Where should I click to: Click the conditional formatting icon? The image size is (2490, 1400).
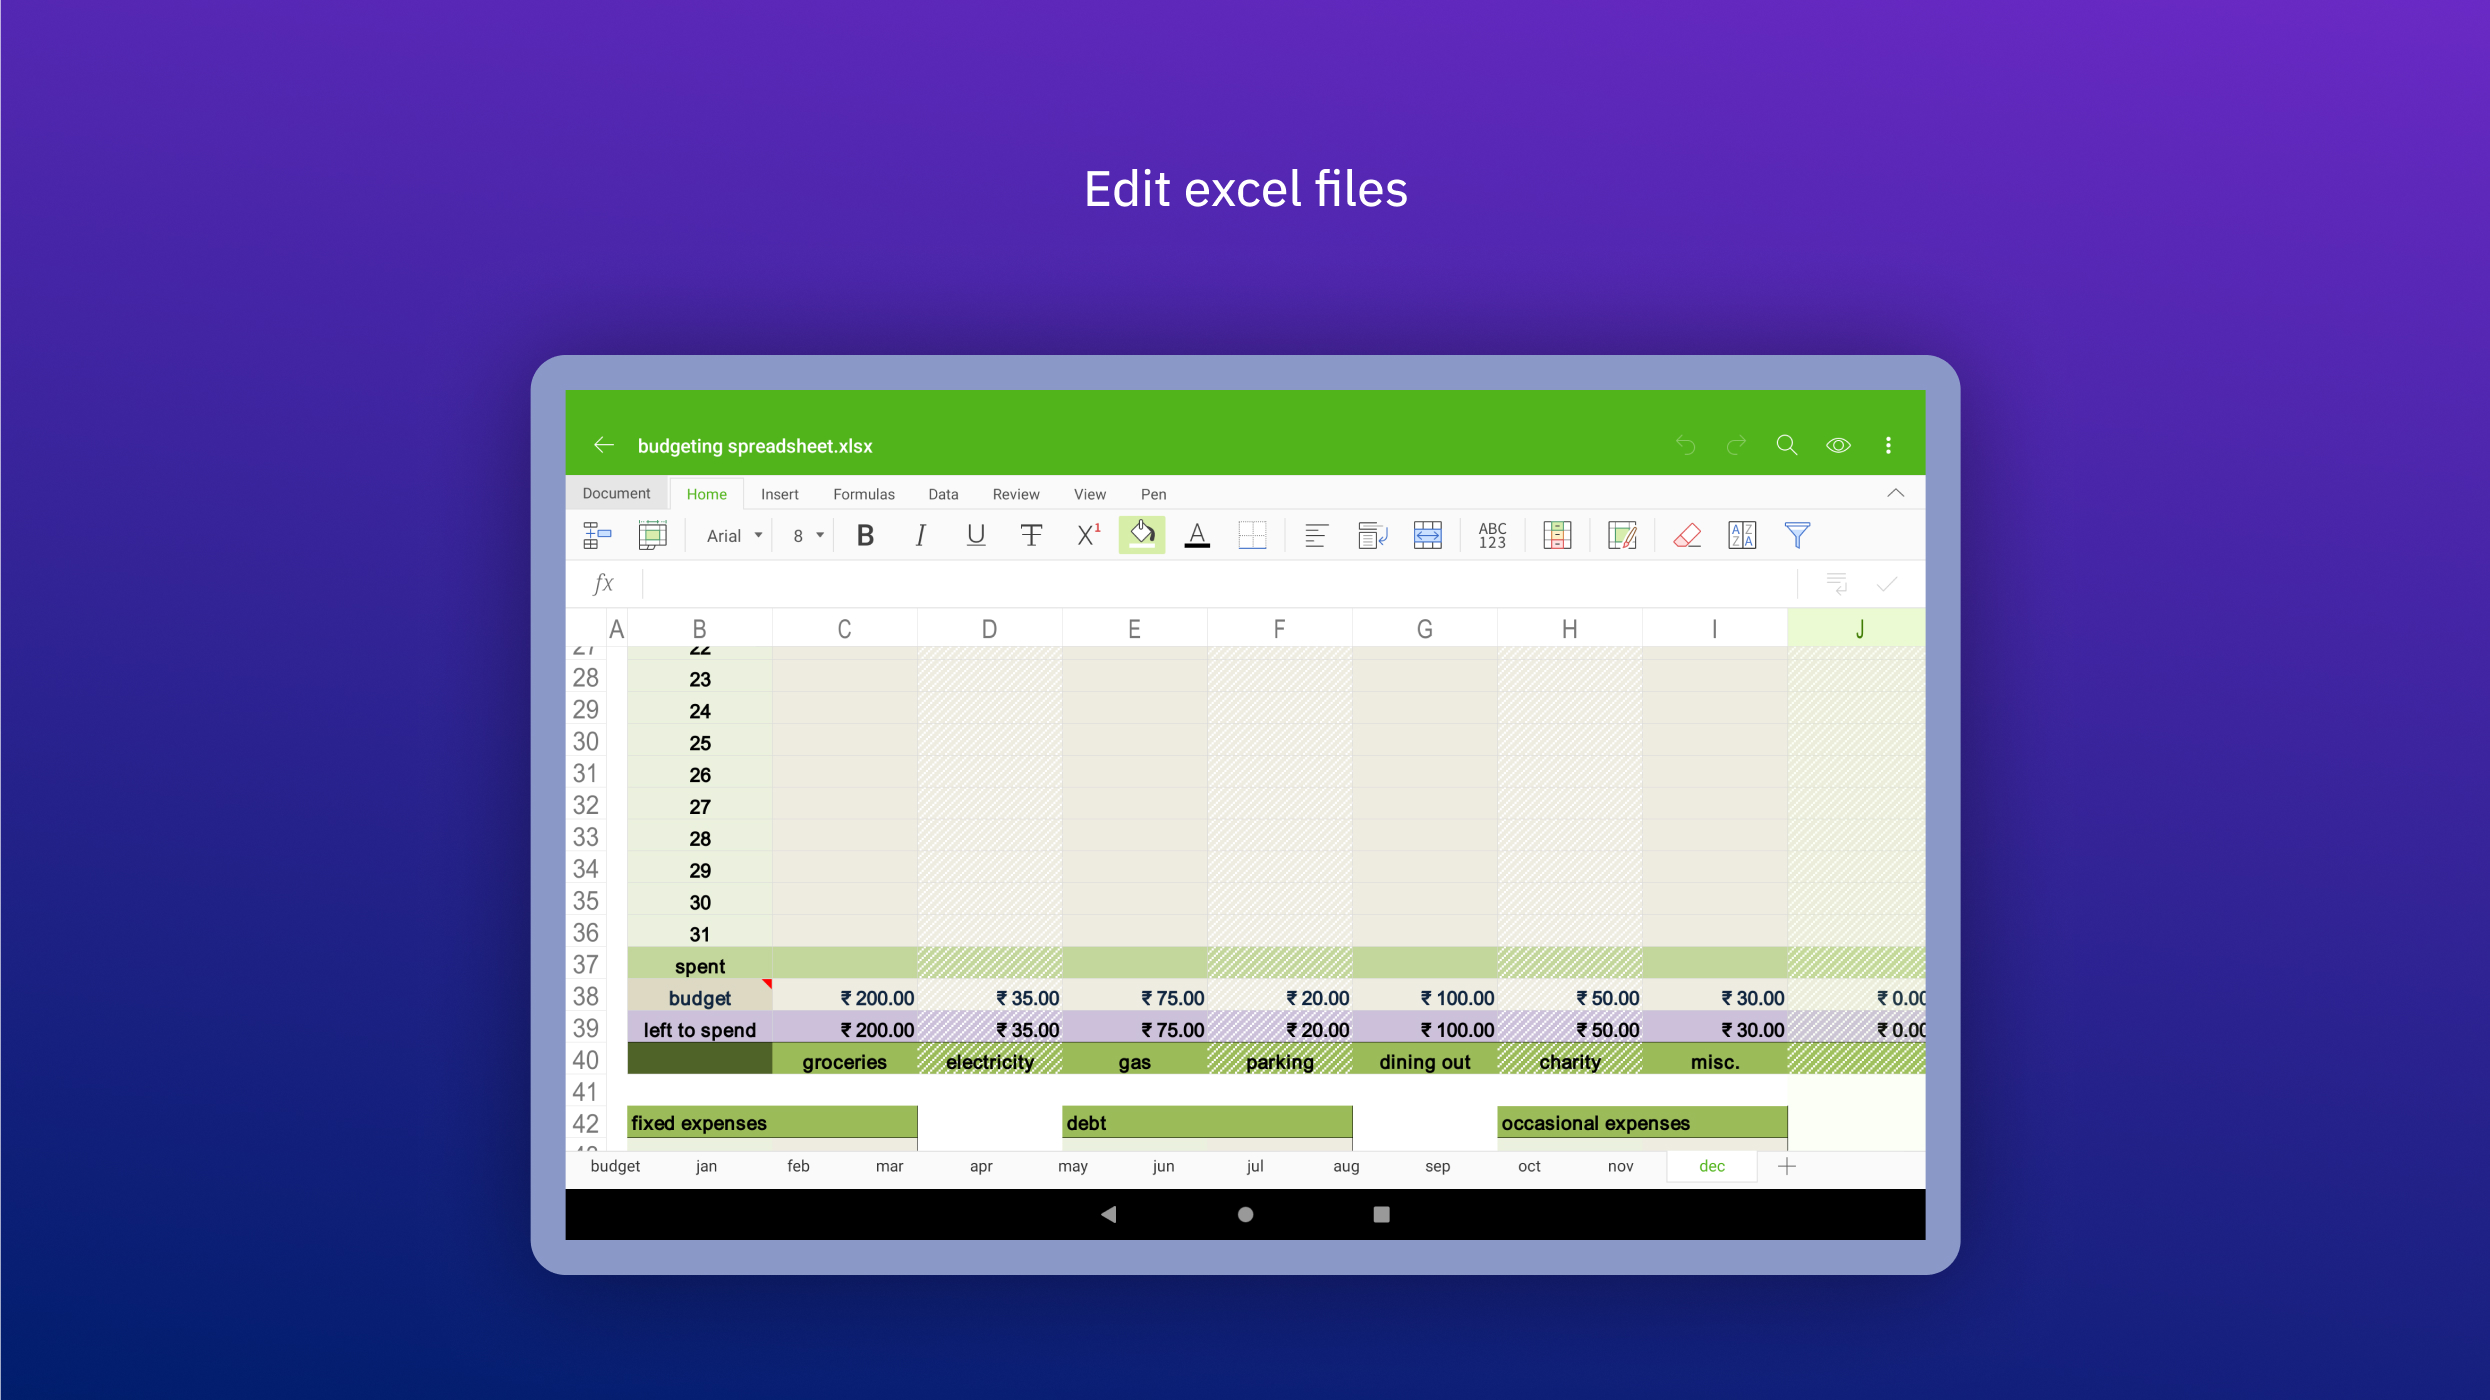click(x=1557, y=536)
